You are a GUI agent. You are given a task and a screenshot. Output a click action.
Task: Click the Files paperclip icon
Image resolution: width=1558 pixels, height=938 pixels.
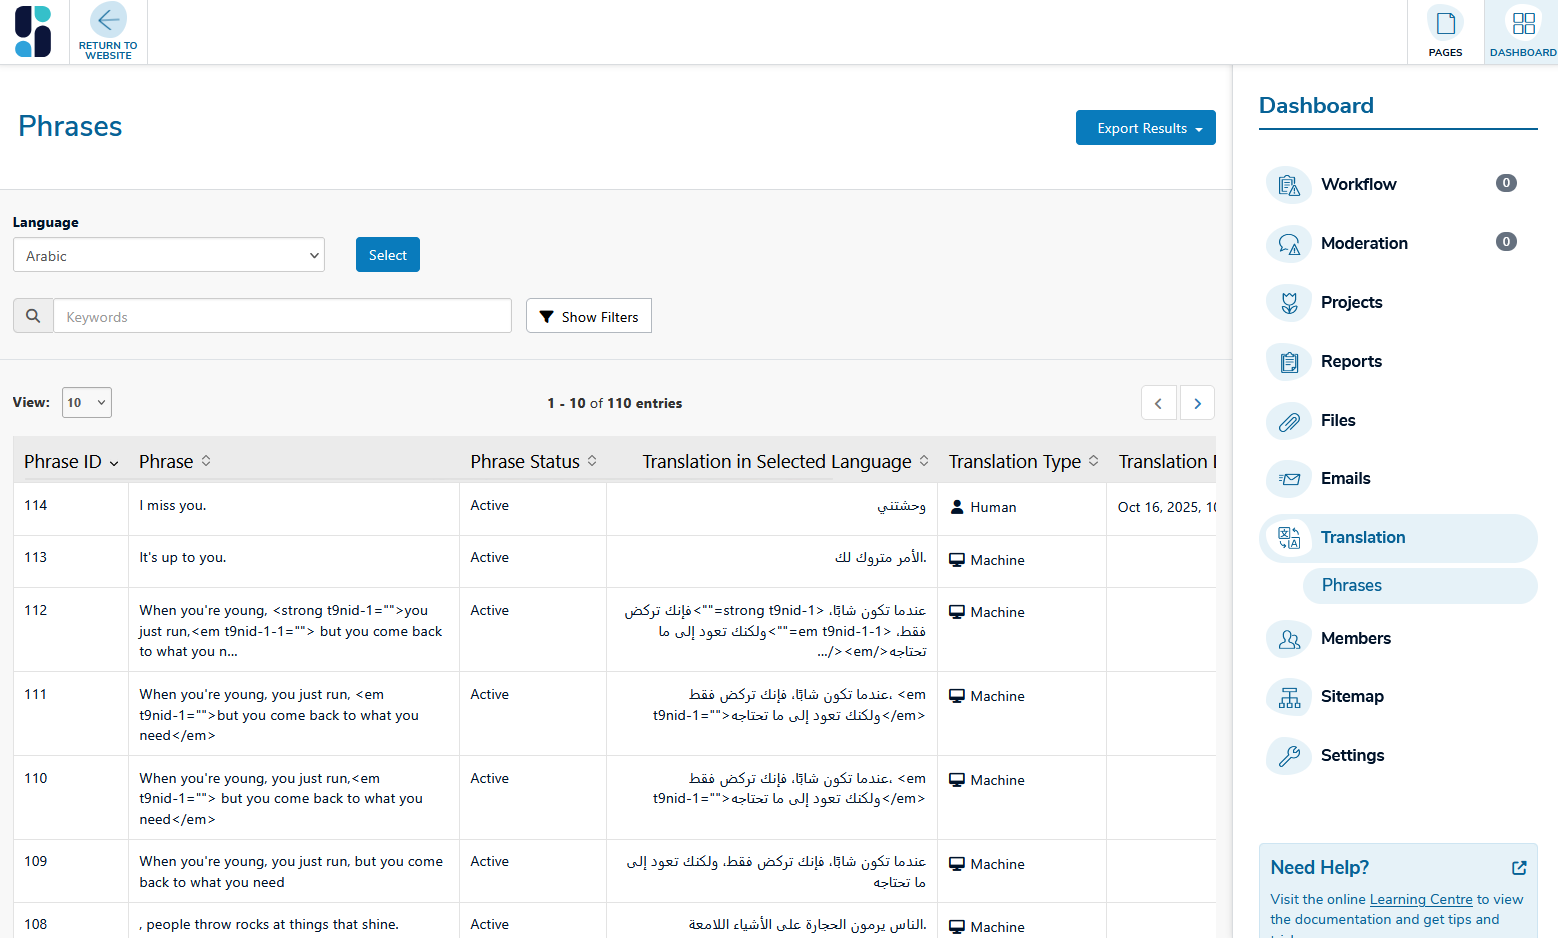[x=1289, y=421]
